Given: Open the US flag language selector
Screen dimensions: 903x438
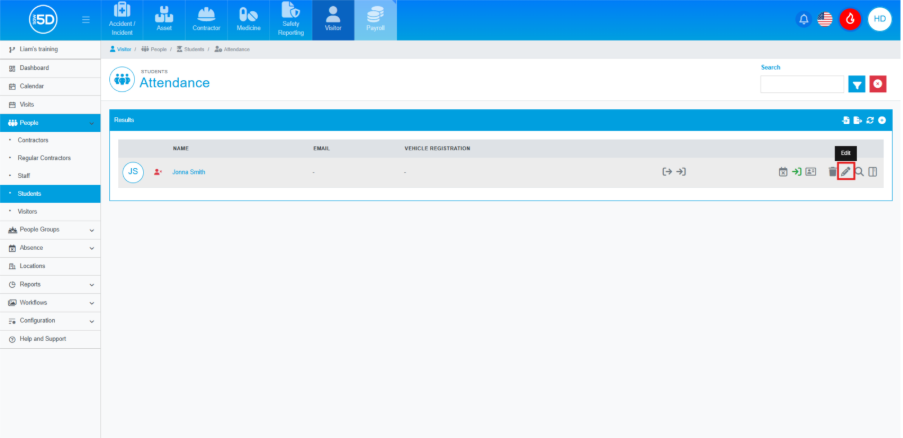Looking at the screenshot, I should click(826, 19).
